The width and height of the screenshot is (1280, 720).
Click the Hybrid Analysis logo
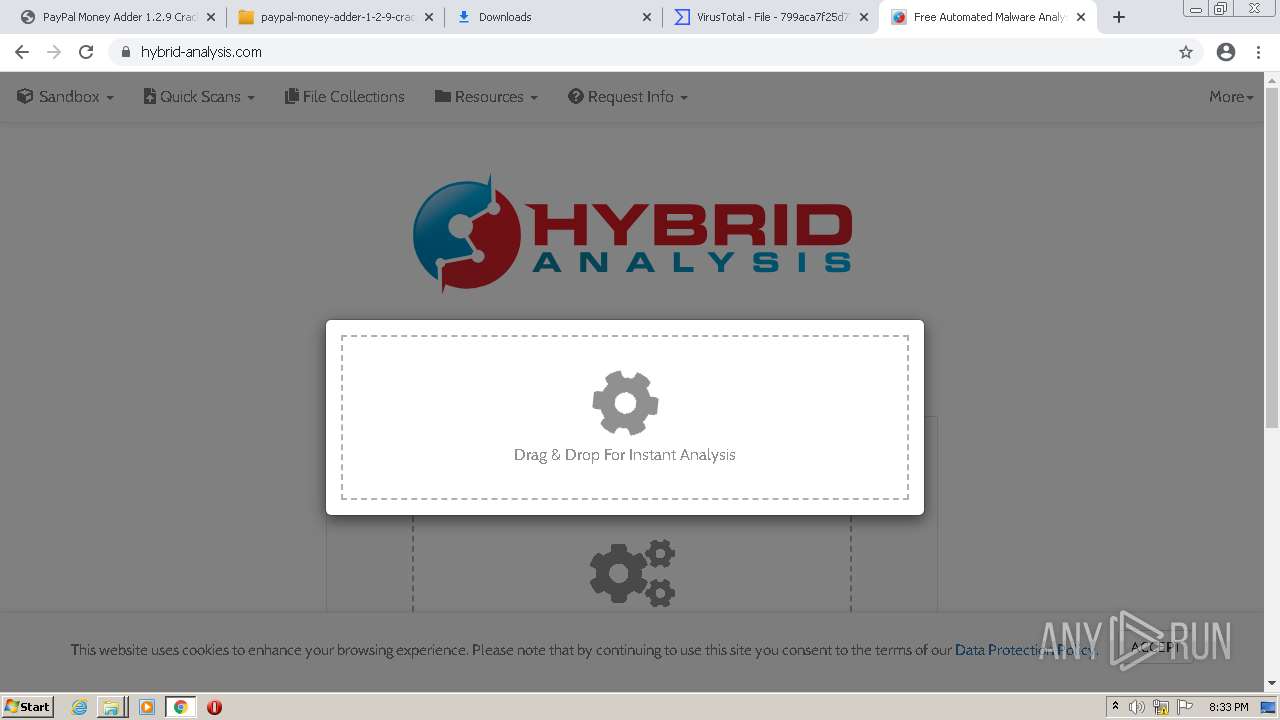(632, 234)
